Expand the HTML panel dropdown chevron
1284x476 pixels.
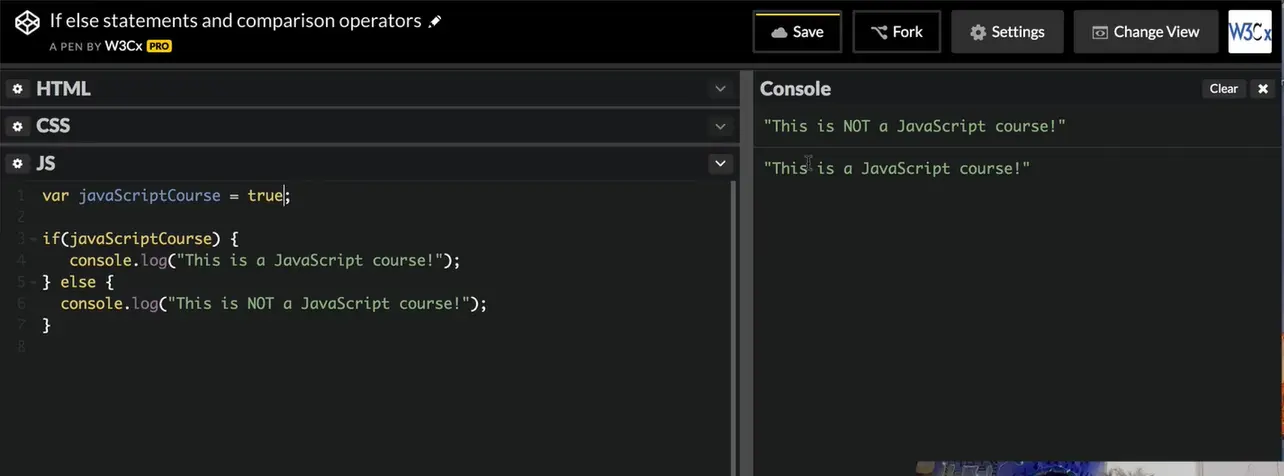(x=720, y=89)
